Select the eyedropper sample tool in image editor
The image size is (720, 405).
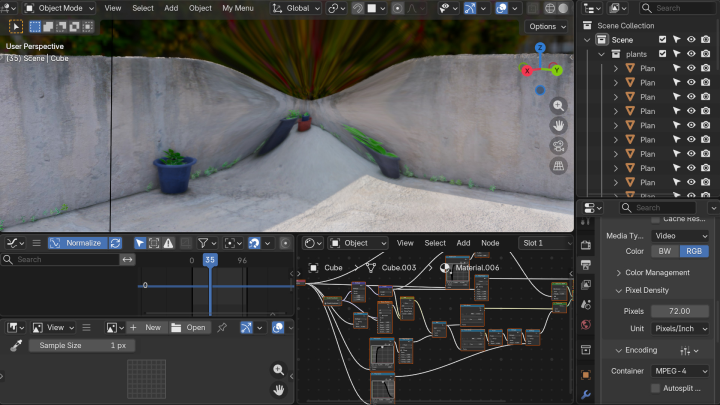[x=15, y=345]
